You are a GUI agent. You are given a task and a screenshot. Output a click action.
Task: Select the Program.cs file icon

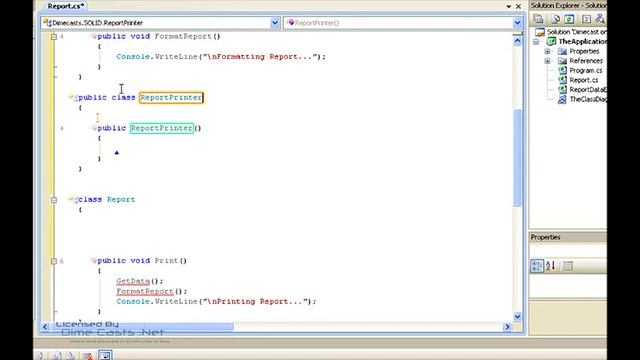coord(562,70)
